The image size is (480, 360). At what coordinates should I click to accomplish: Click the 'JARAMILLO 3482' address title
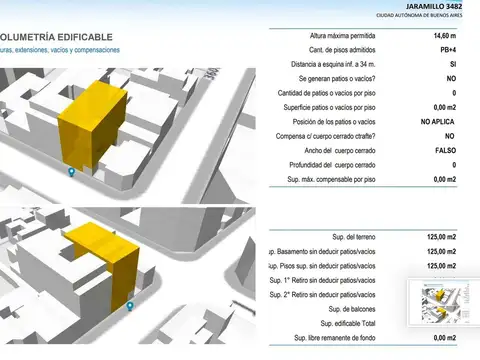coord(434,6)
